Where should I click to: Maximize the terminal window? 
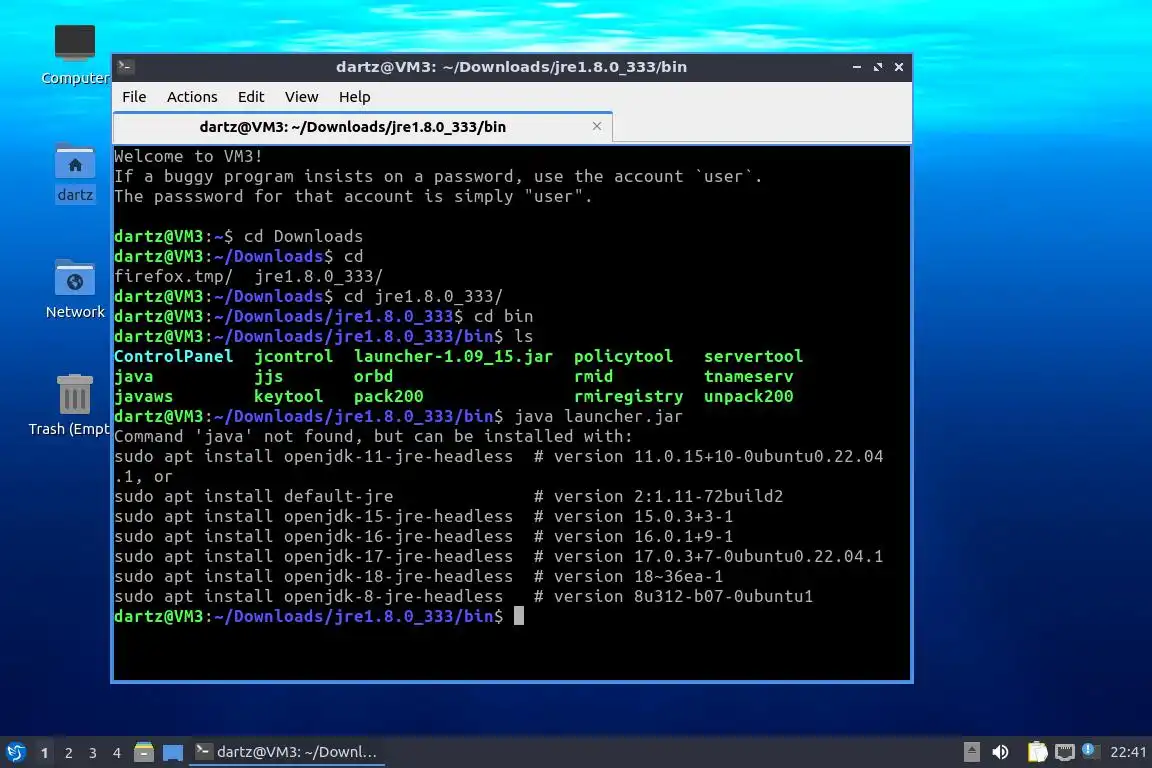[x=878, y=67]
